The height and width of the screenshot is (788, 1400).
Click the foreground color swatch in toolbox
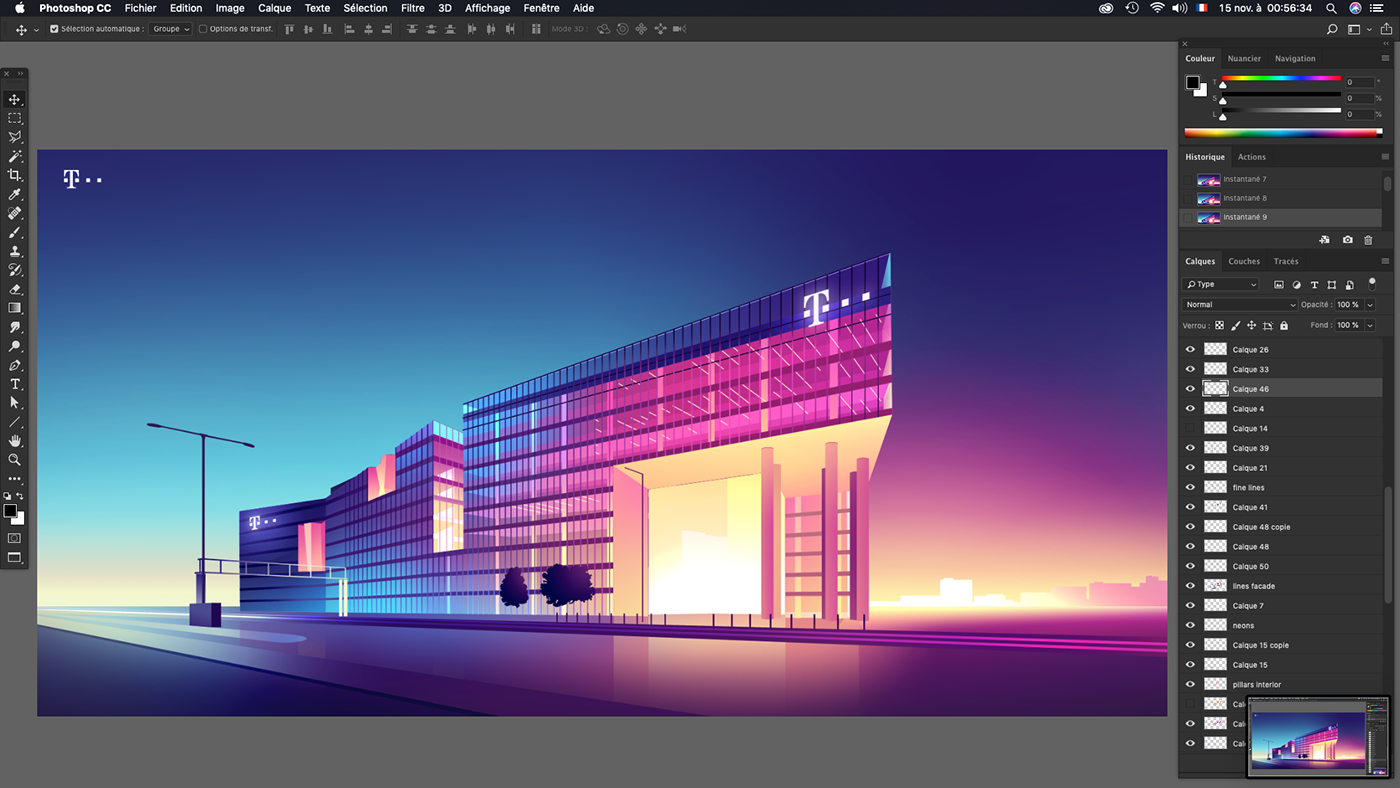click(10, 511)
